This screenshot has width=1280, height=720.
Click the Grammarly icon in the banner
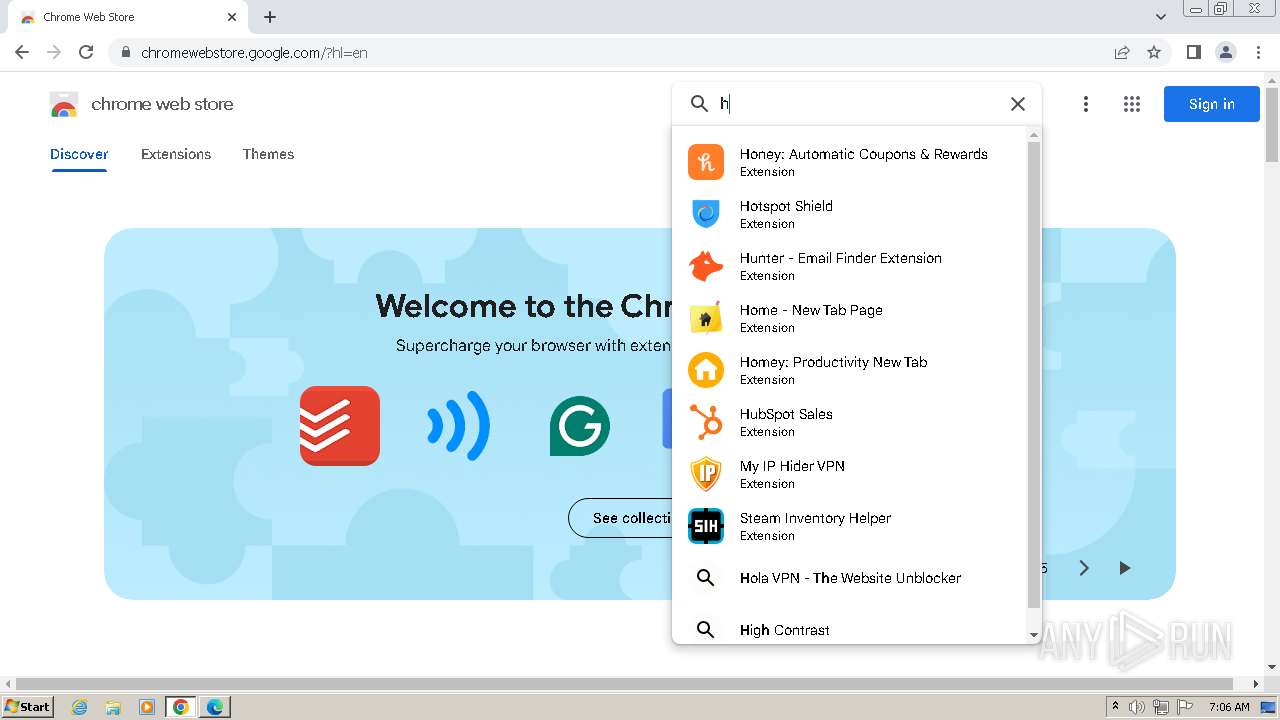[580, 426]
